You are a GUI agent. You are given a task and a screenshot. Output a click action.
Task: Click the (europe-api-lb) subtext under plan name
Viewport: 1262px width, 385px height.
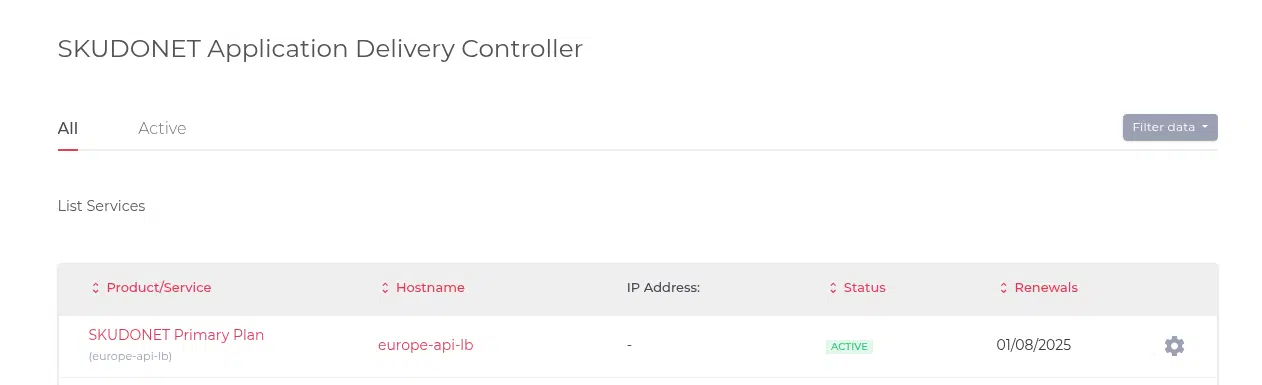tap(130, 356)
